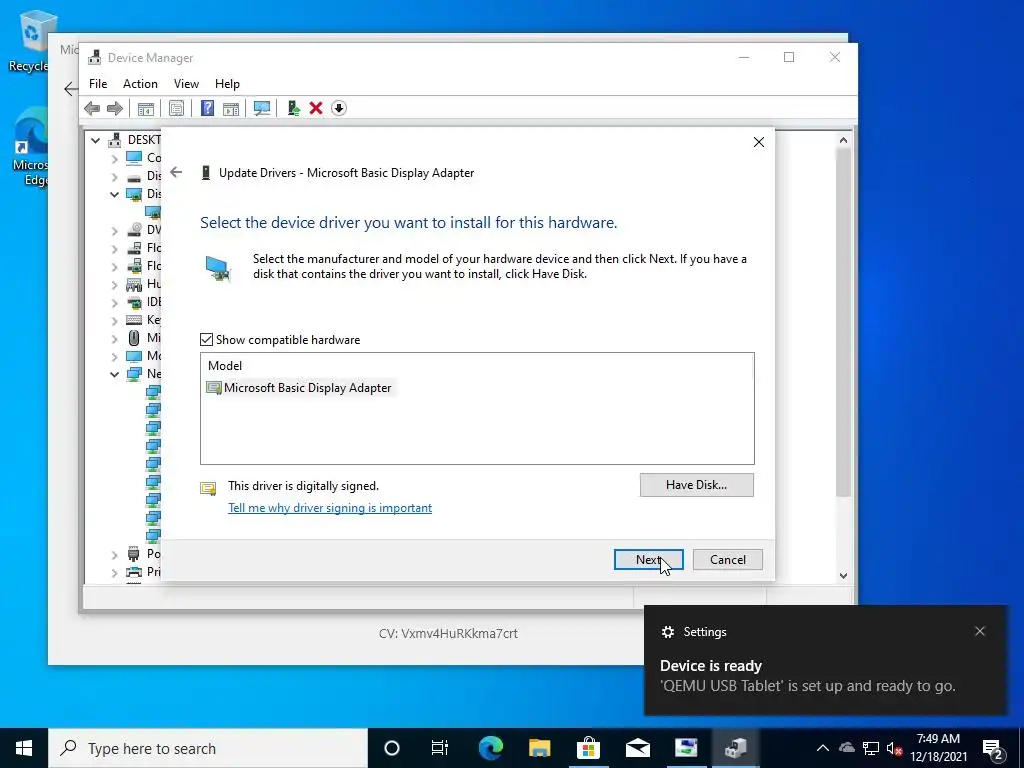Select the Monitors category icon
Screen dimensions: 1024x768
point(134,356)
